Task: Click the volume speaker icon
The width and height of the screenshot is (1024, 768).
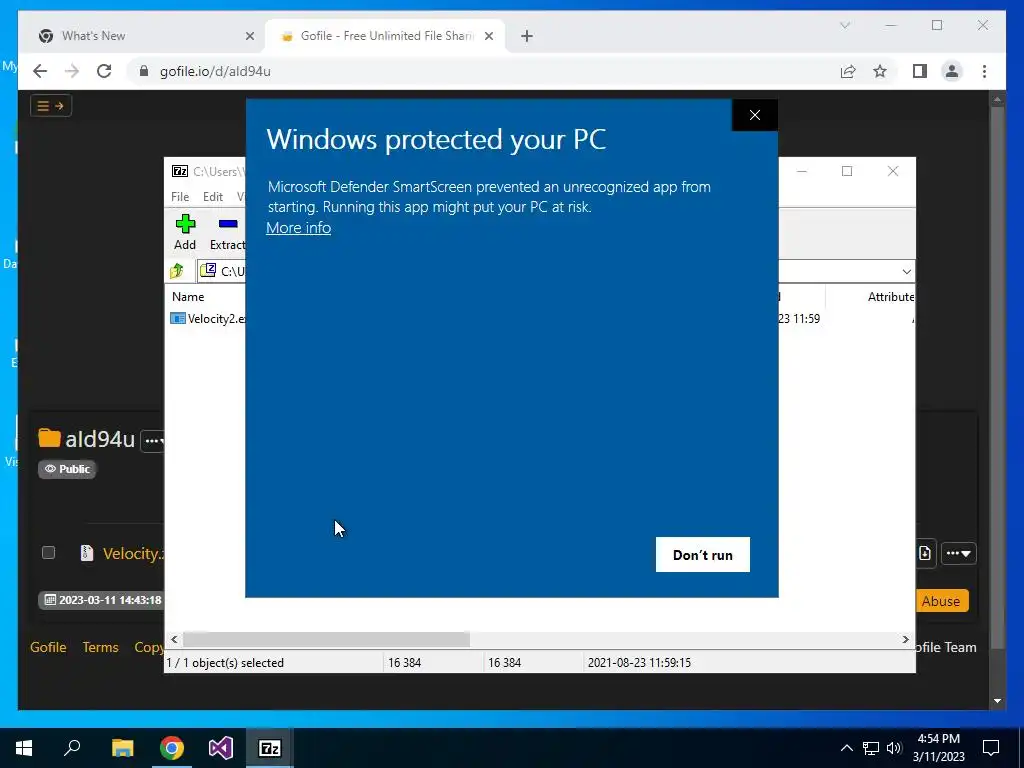Action: point(894,748)
